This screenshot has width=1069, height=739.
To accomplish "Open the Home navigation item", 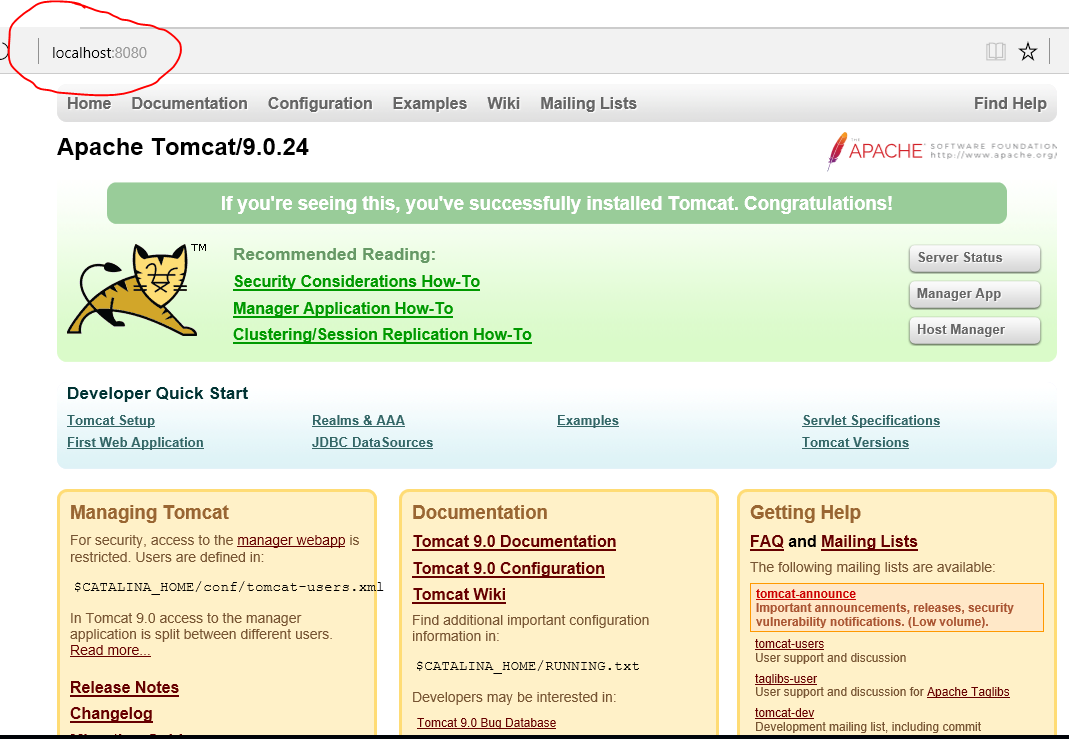I will [x=89, y=103].
